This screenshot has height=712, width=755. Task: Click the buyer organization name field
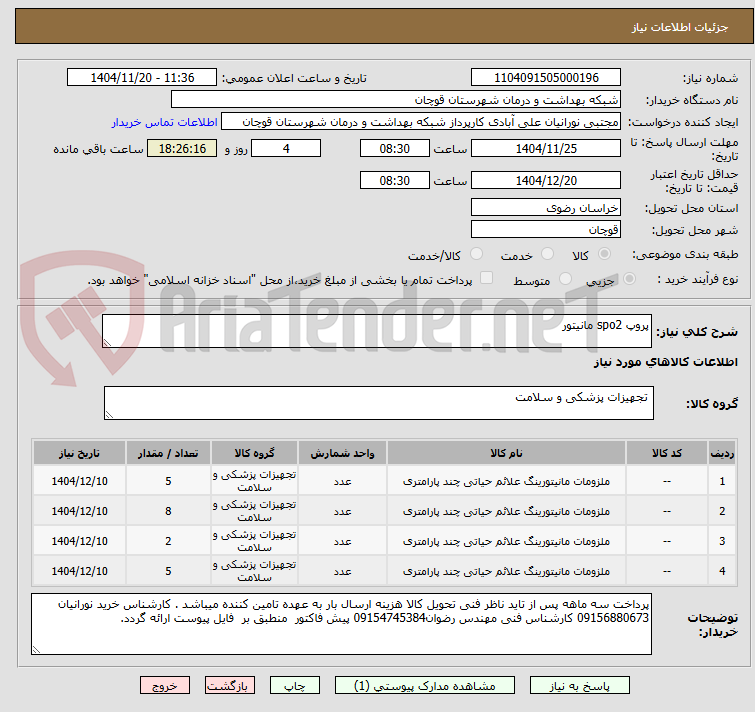(x=396, y=100)
